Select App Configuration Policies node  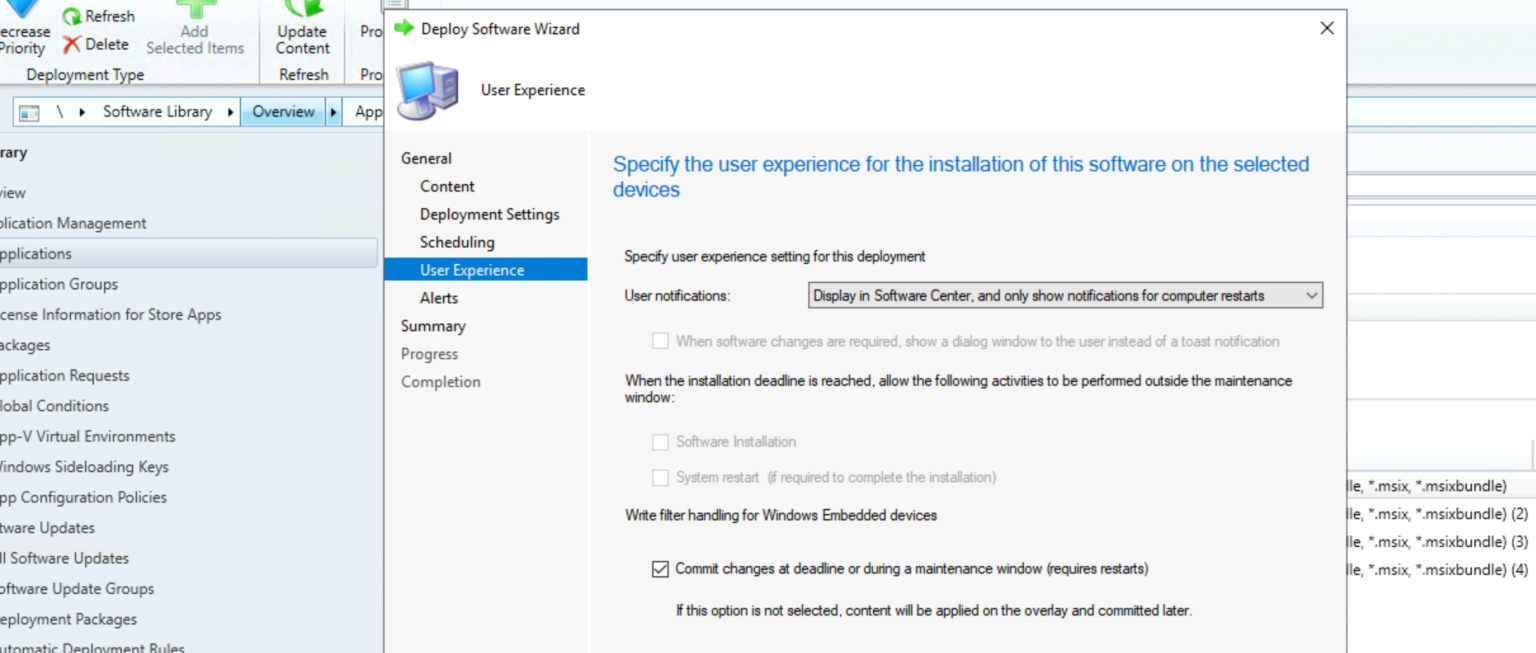tap(83, 497)
